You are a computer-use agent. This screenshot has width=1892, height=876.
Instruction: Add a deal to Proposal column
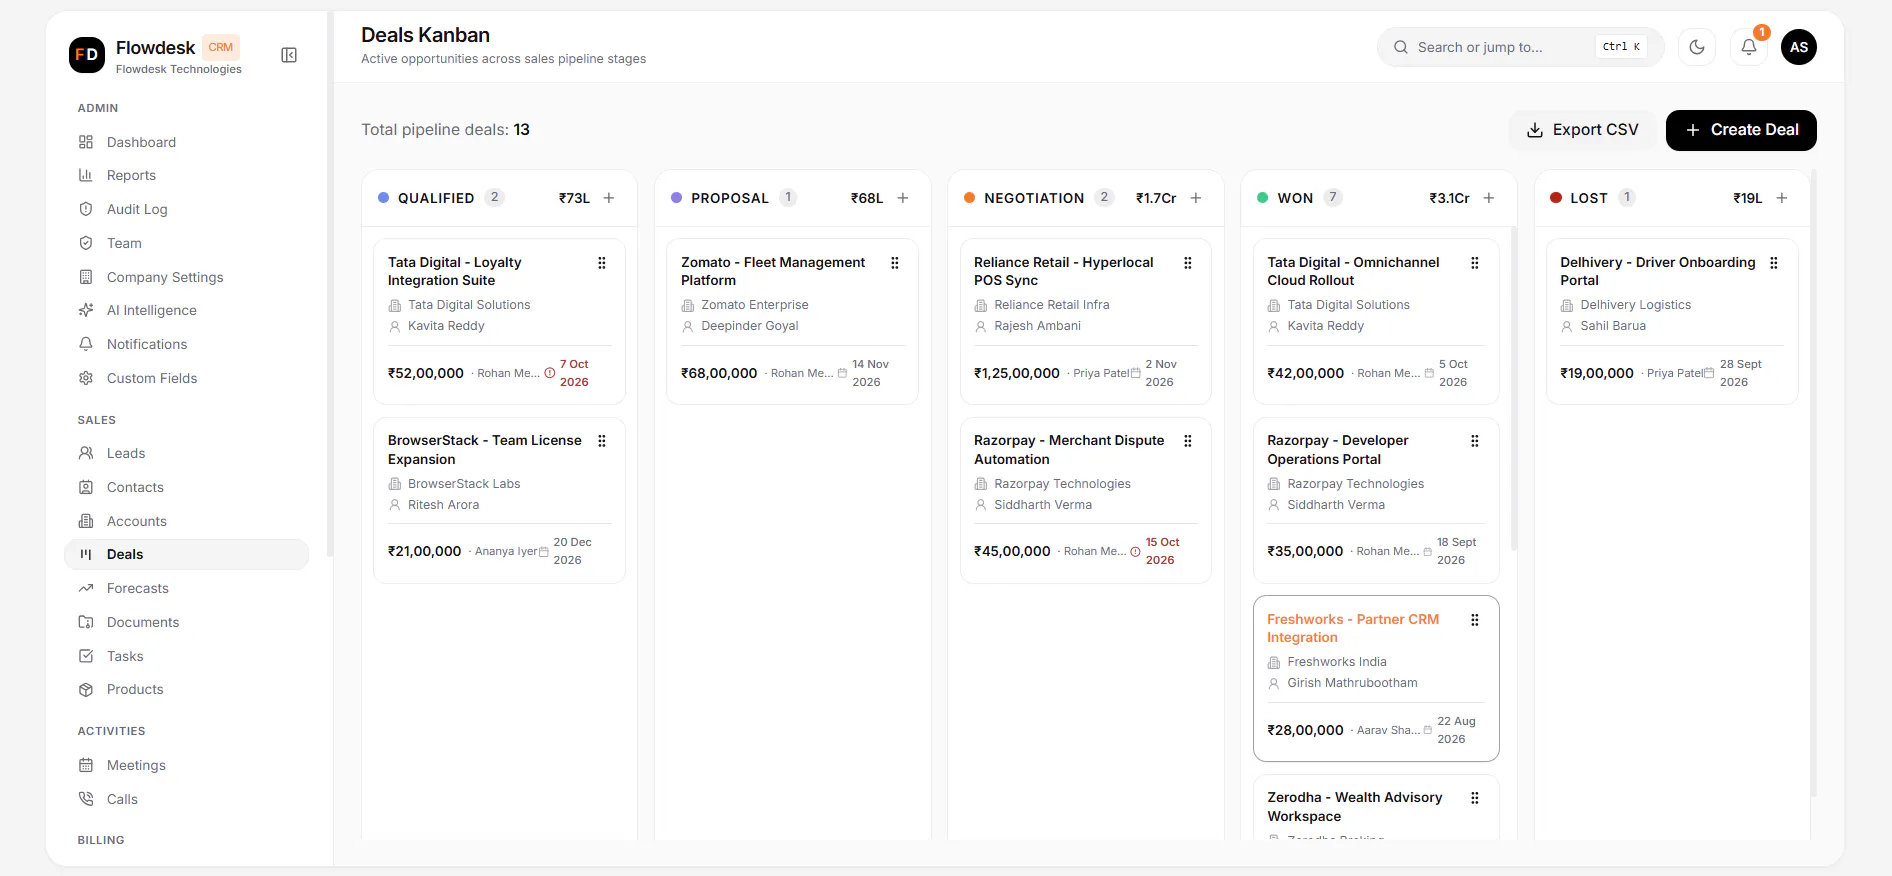903,198
